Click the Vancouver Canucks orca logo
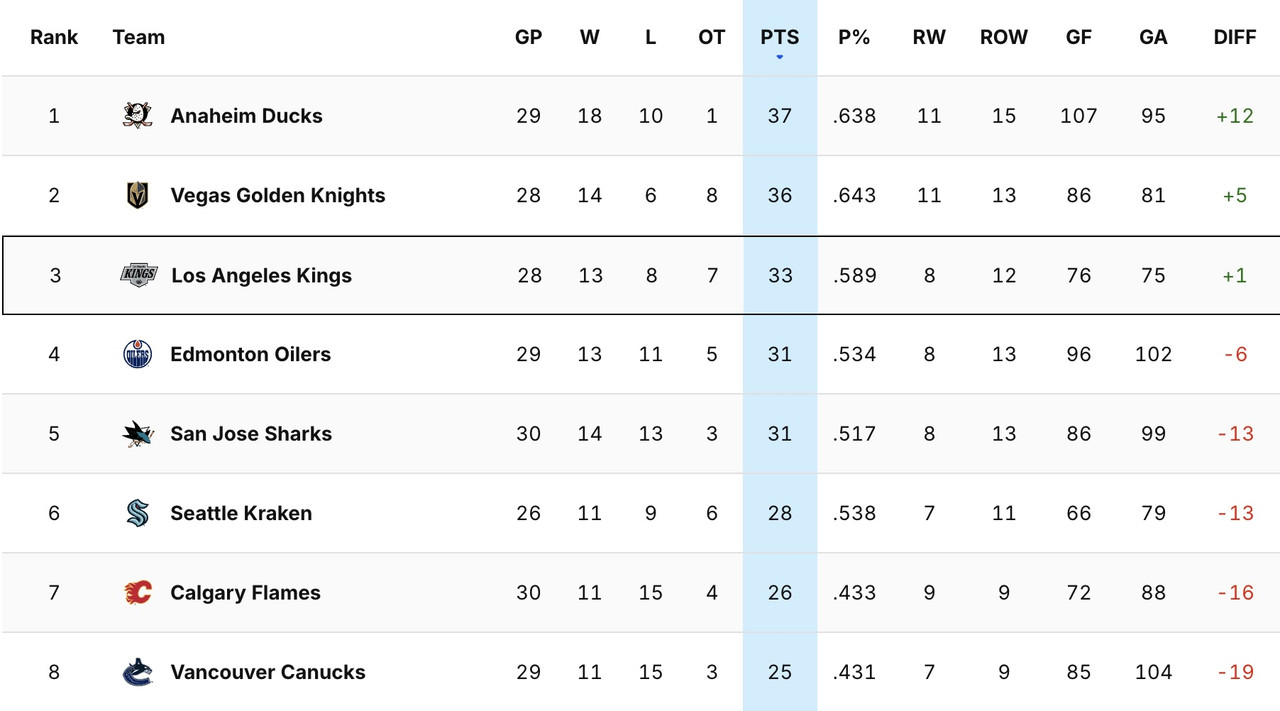The height and width of the screenshot is (711, 1280). point(139,672)
